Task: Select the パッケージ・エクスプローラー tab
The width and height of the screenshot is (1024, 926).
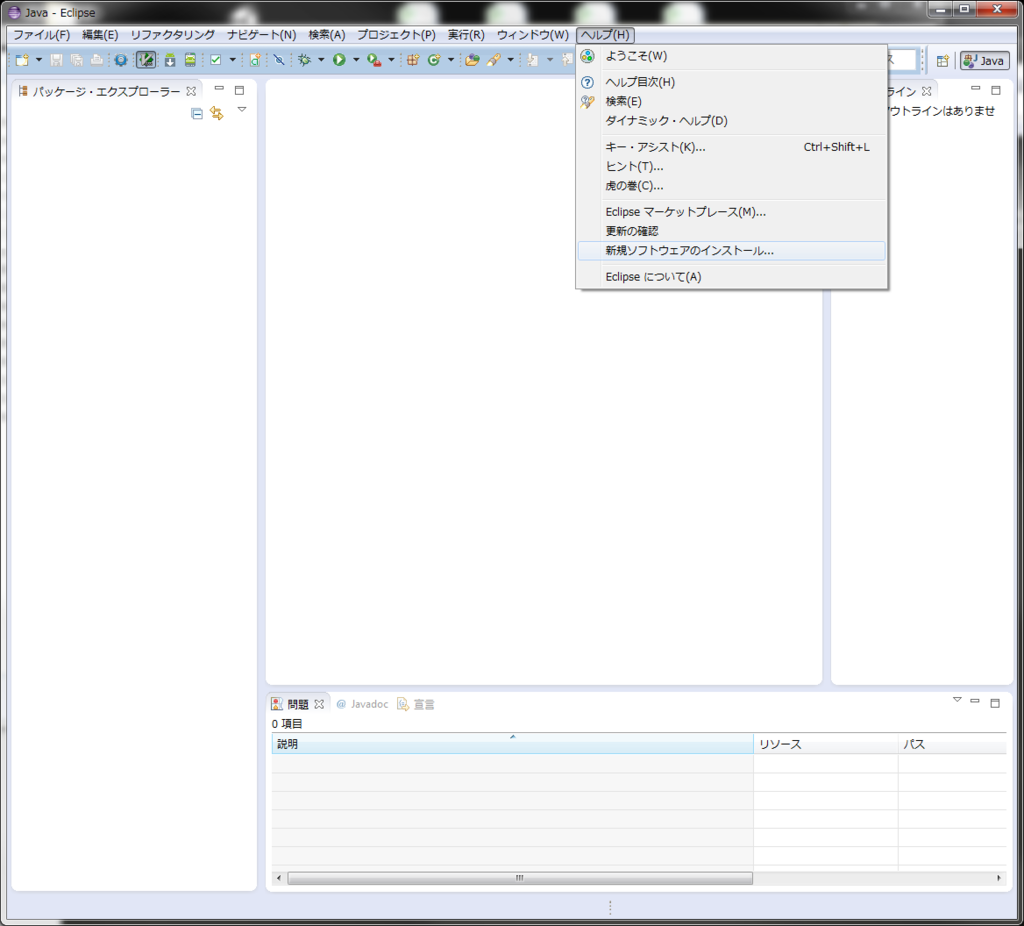Action: [x=106, y=91]
